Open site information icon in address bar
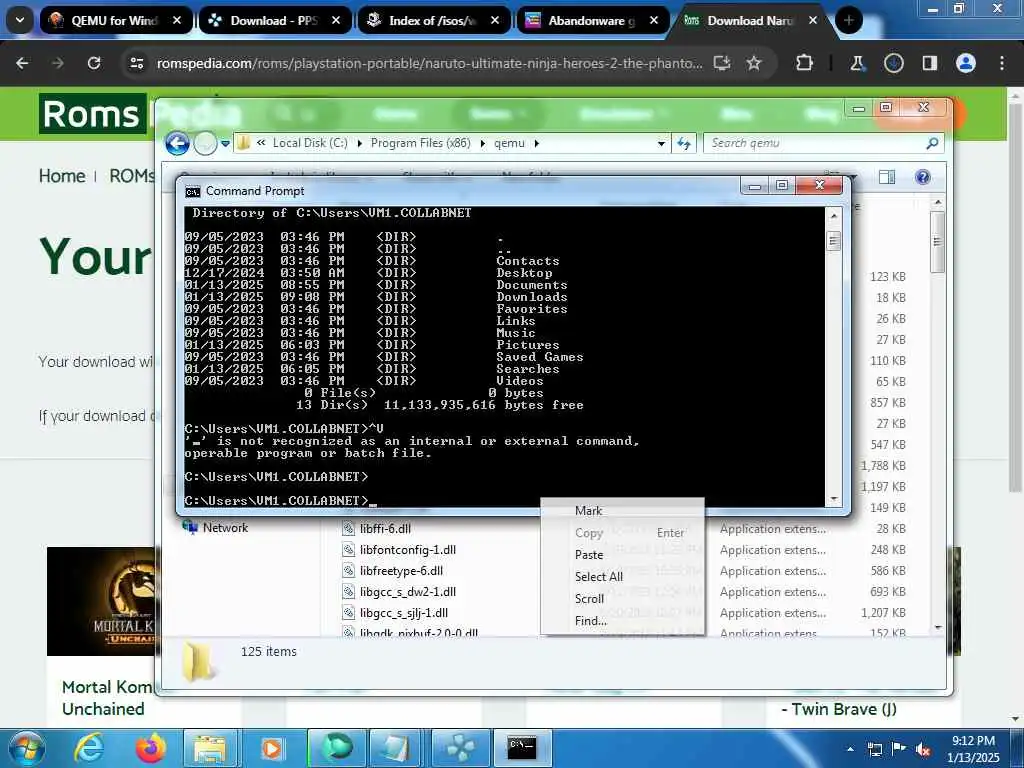1024x768 pixels. pyautogui.click(x=136, y=63)
